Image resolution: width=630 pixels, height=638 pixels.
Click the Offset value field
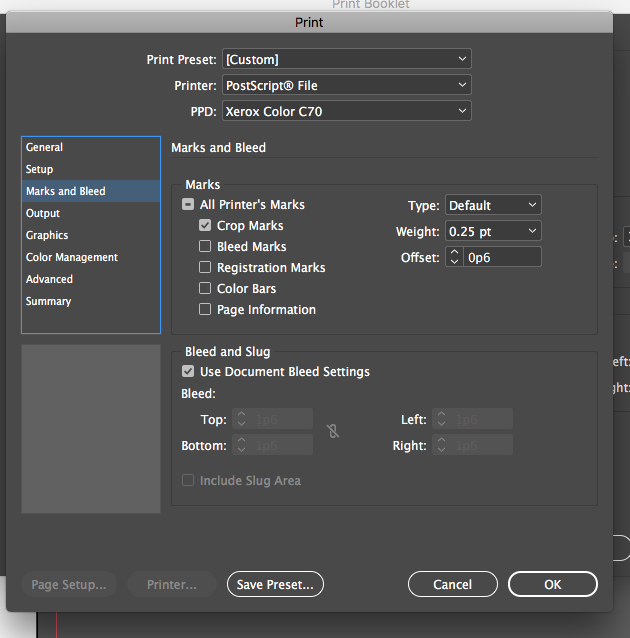[x=502, y=257]
